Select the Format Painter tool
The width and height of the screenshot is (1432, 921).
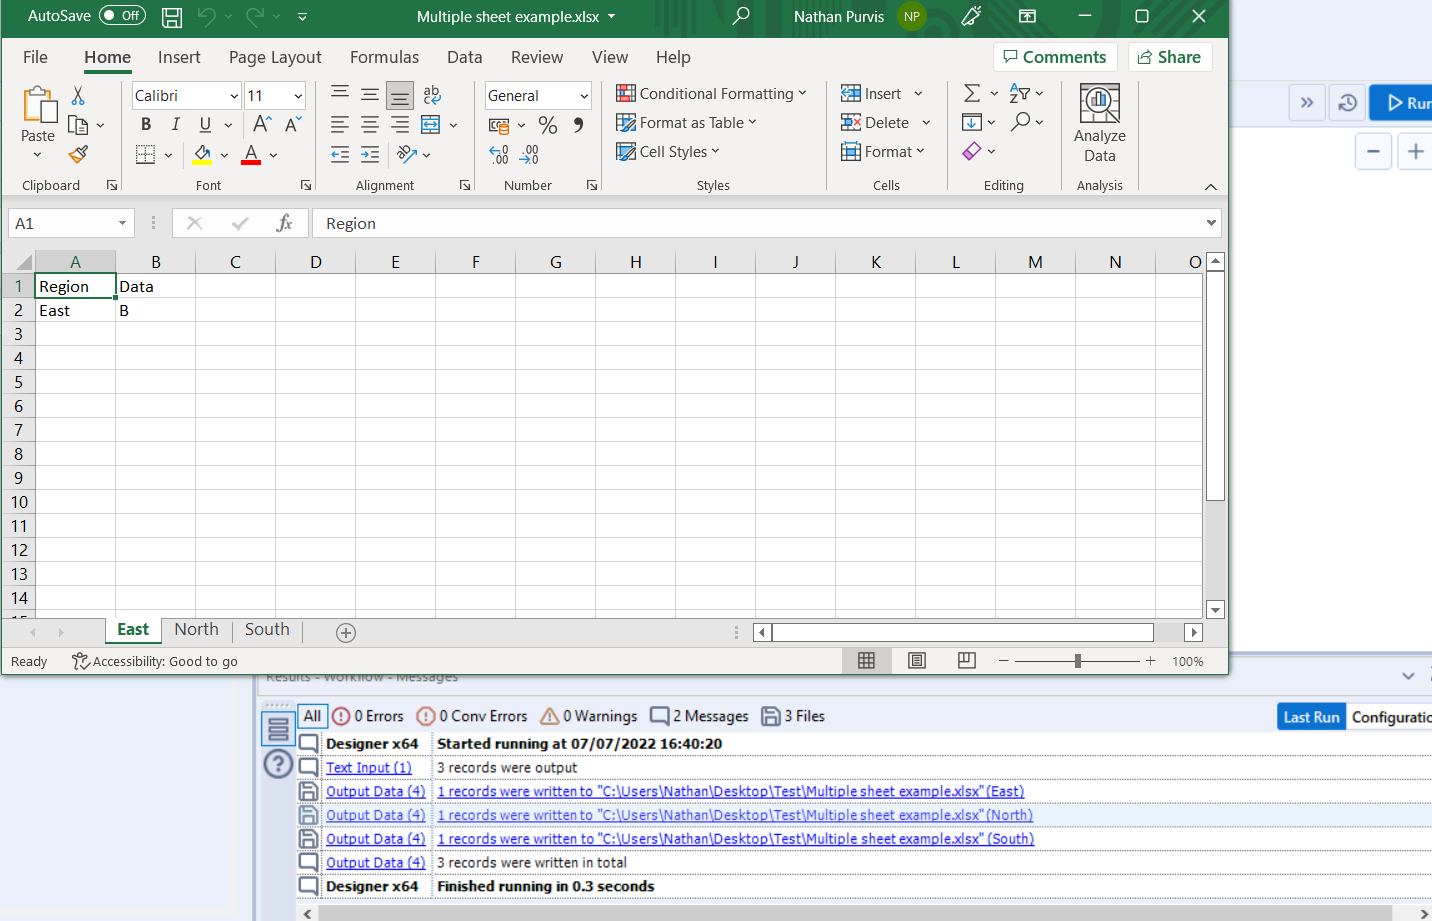[77, 154]
